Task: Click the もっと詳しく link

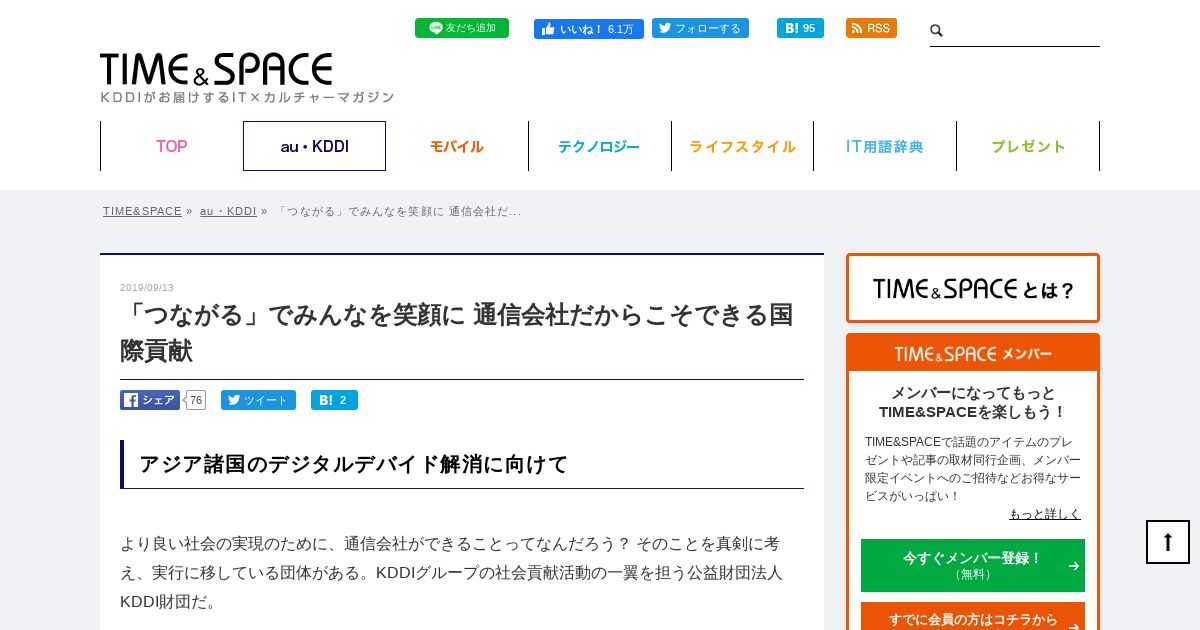Action: 1045,514
